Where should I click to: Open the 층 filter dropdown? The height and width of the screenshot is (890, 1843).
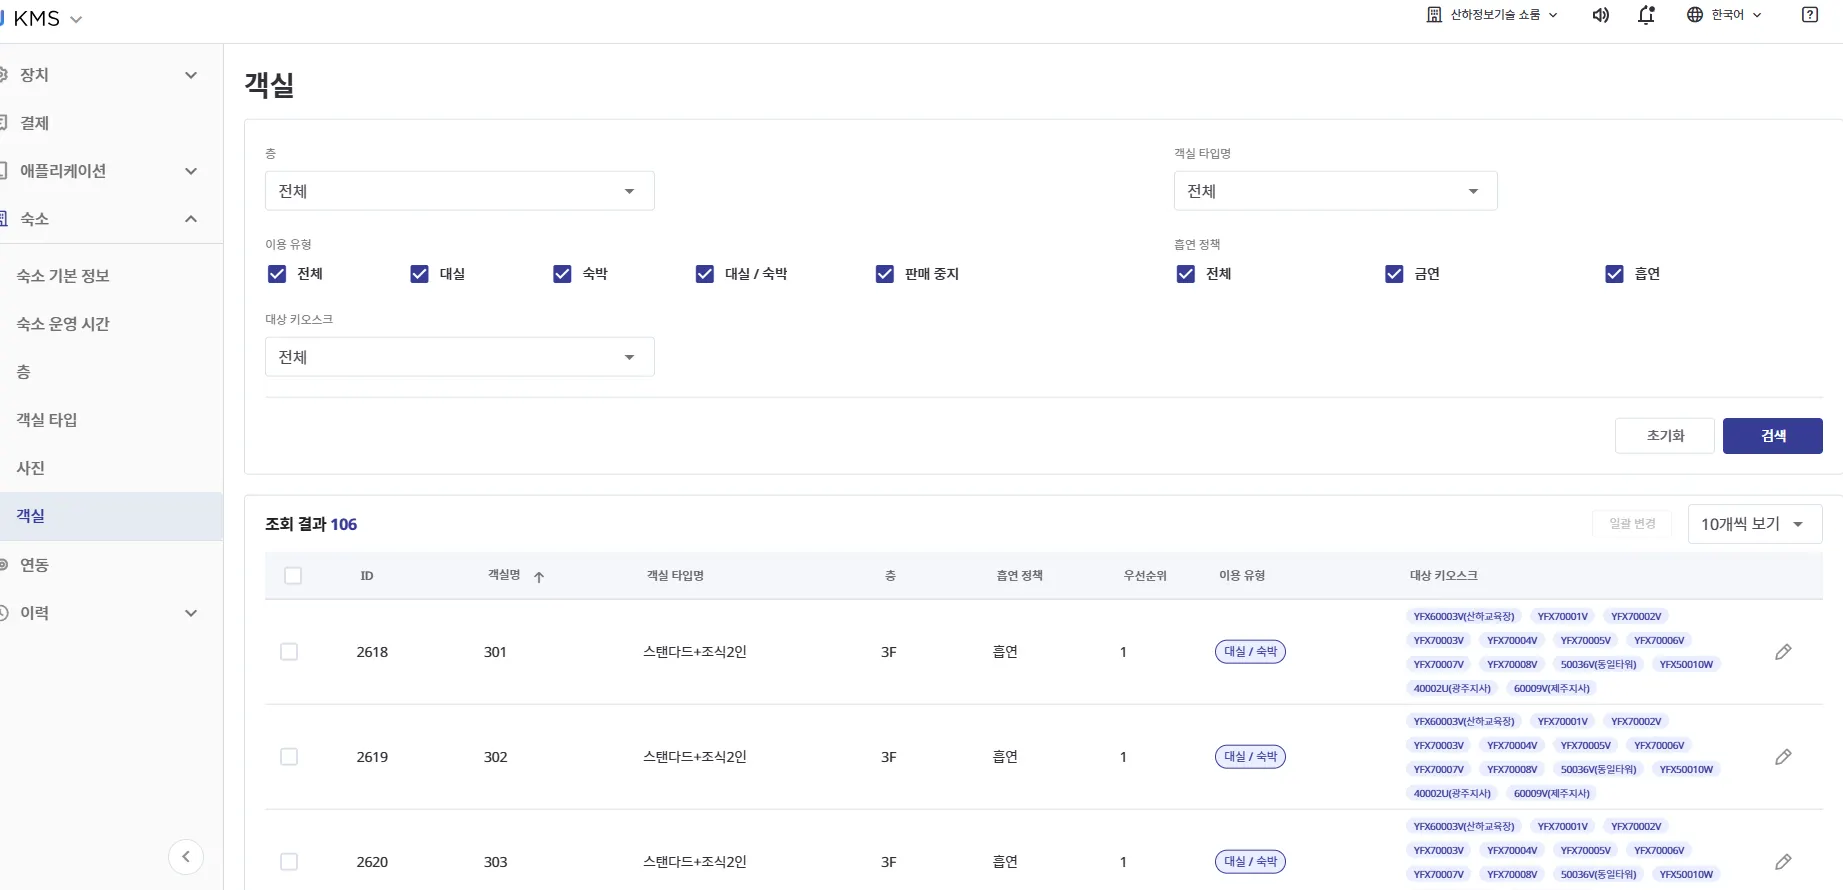[459, 191]
